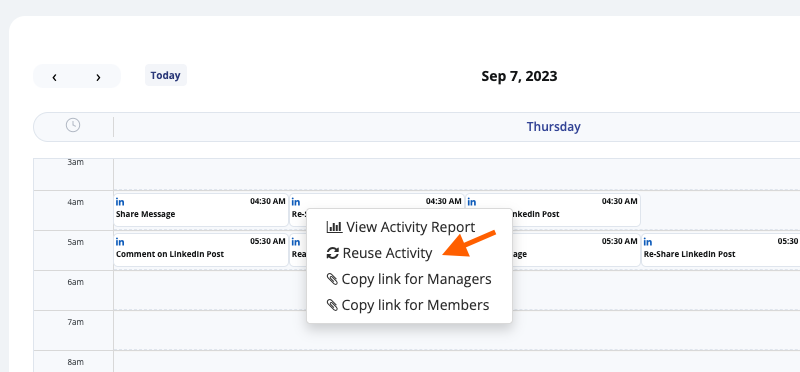Click LinkedIn icon on the 5am 'Rea' event
This screenshot has width=800, height=372.
[296, 241]
